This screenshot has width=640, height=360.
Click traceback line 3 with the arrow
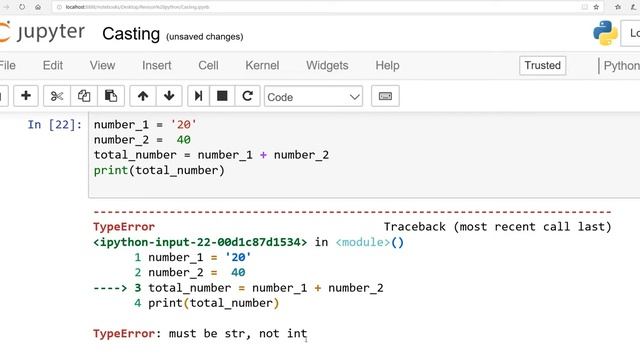238,288
